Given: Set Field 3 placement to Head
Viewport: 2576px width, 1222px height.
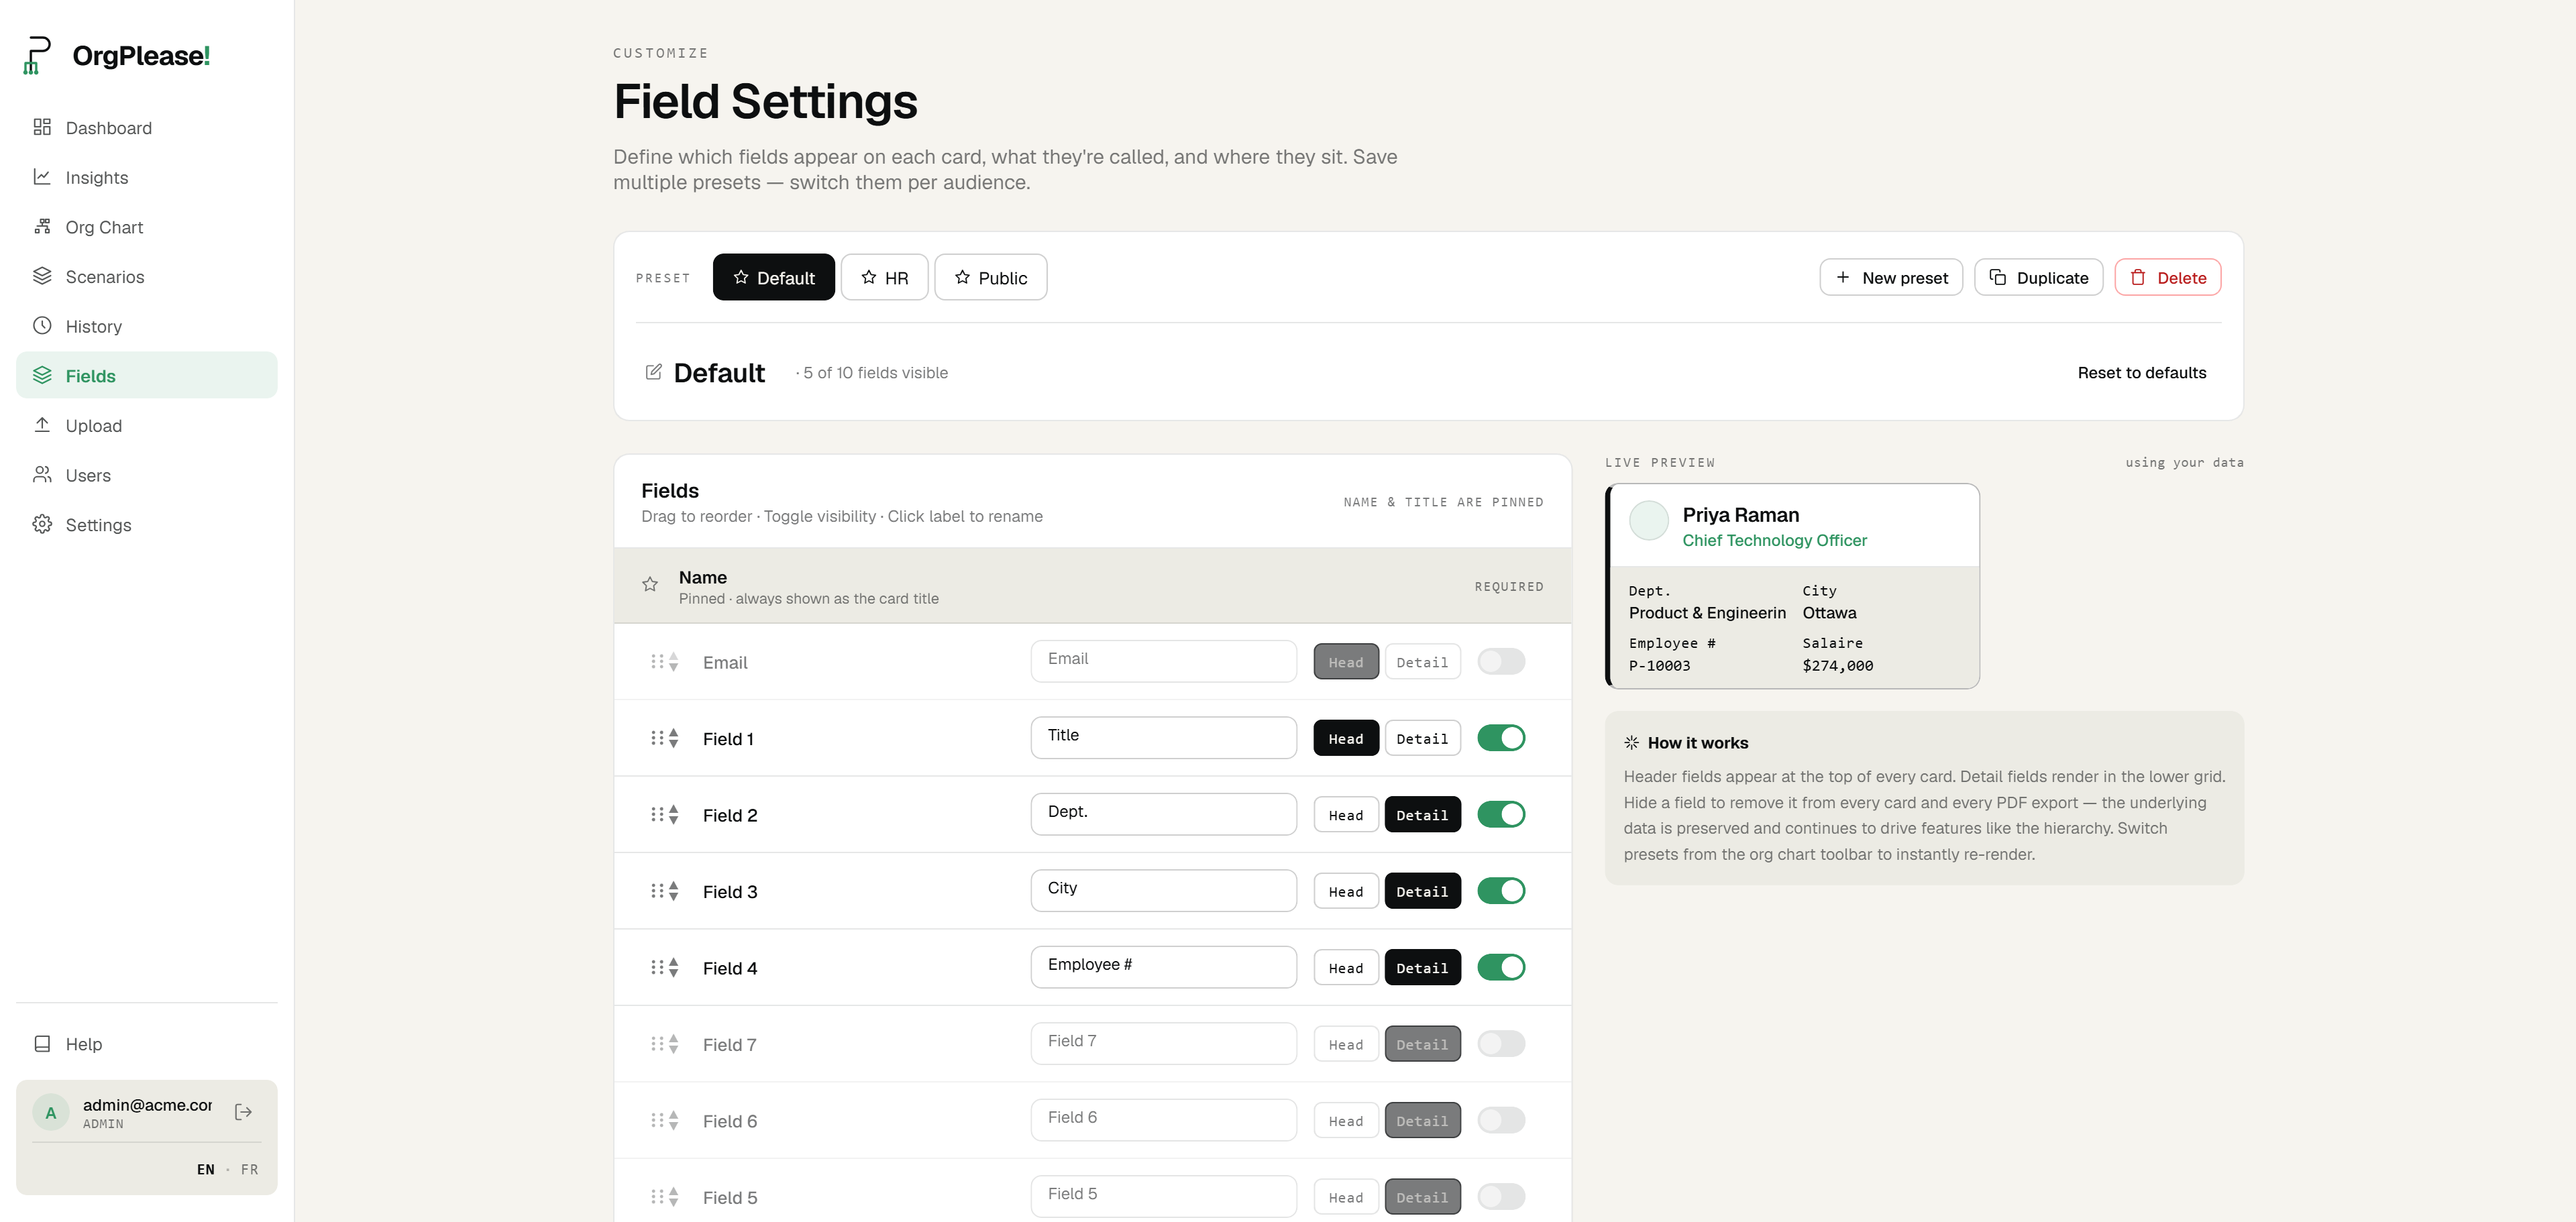Looking at the screenshot, I should (x=1345, y=891).
